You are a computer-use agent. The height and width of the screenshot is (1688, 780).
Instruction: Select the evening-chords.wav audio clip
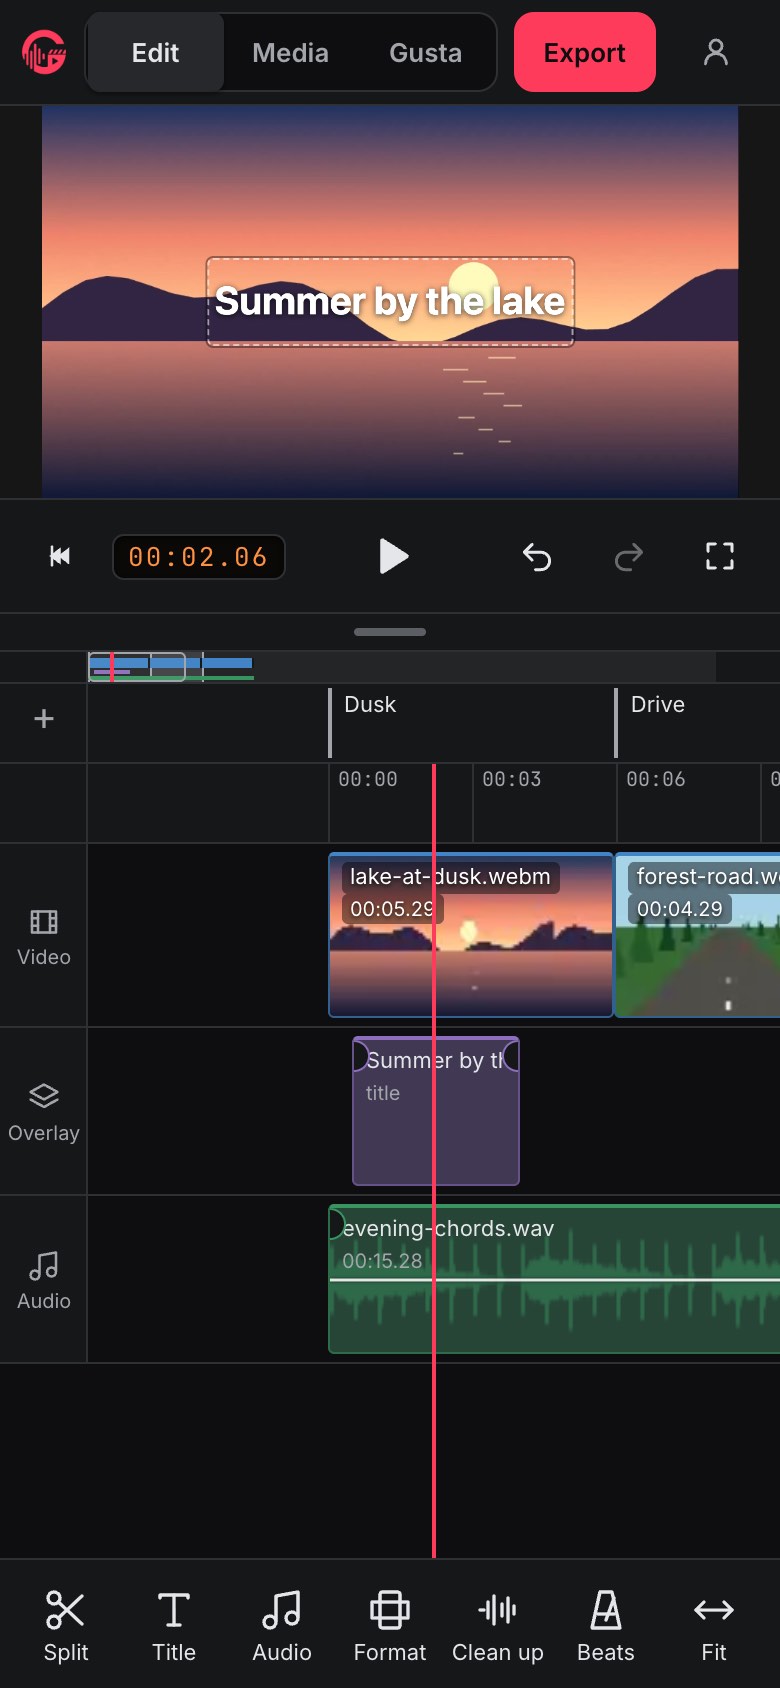[555, 1279]
